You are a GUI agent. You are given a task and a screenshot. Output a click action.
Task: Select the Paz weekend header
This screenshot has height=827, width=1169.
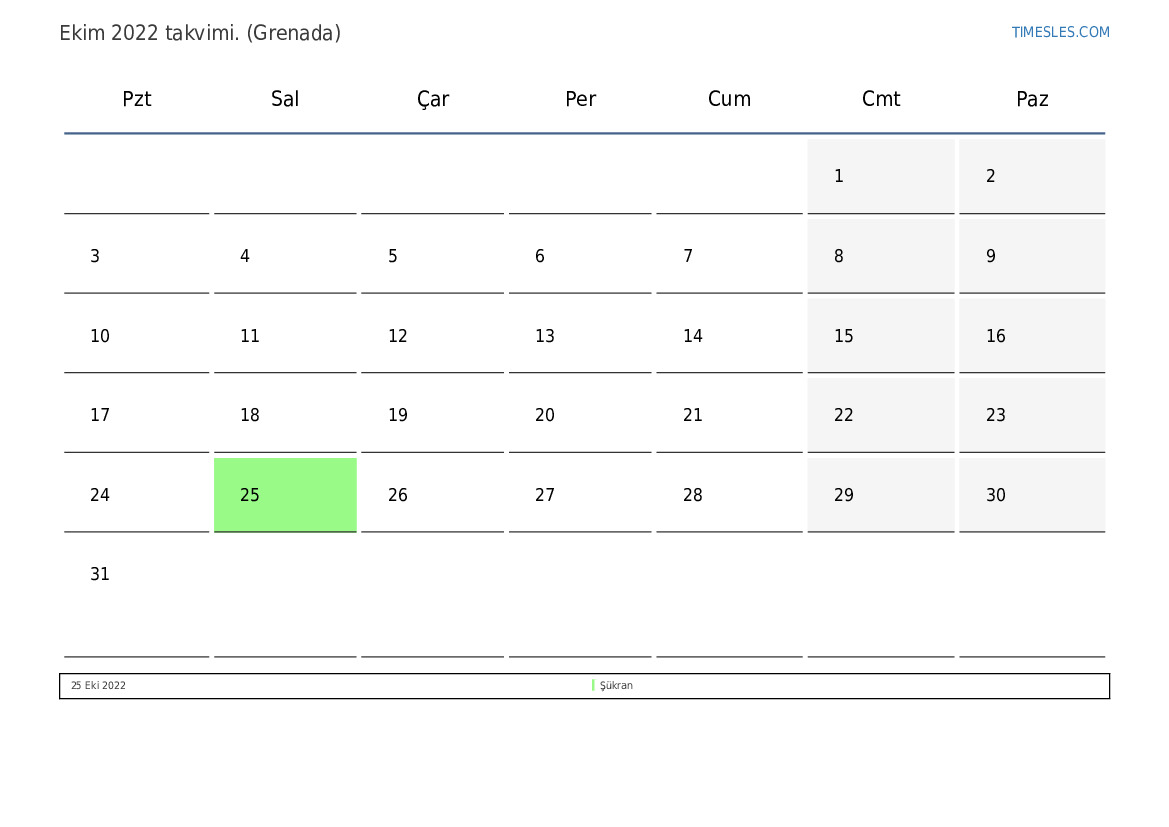pos(1032,99)
